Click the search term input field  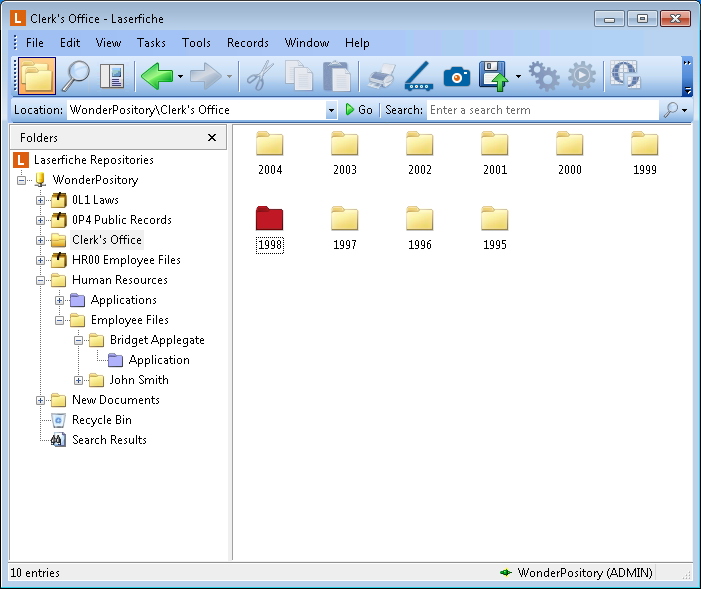[x=543, y=110]
